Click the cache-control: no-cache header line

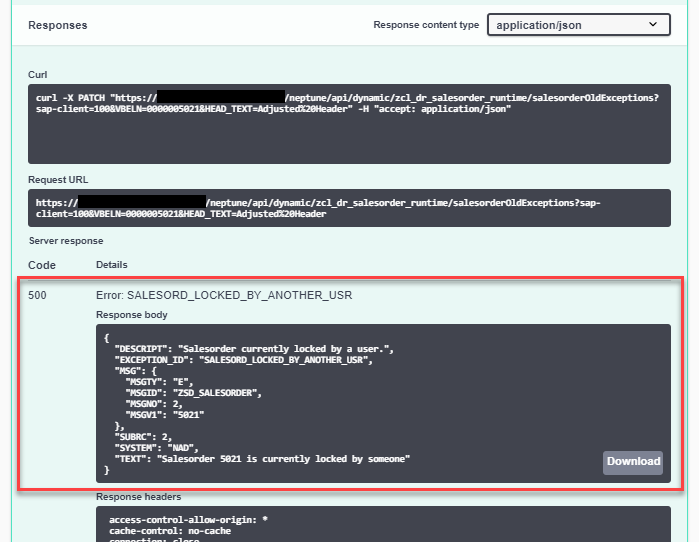170,531
